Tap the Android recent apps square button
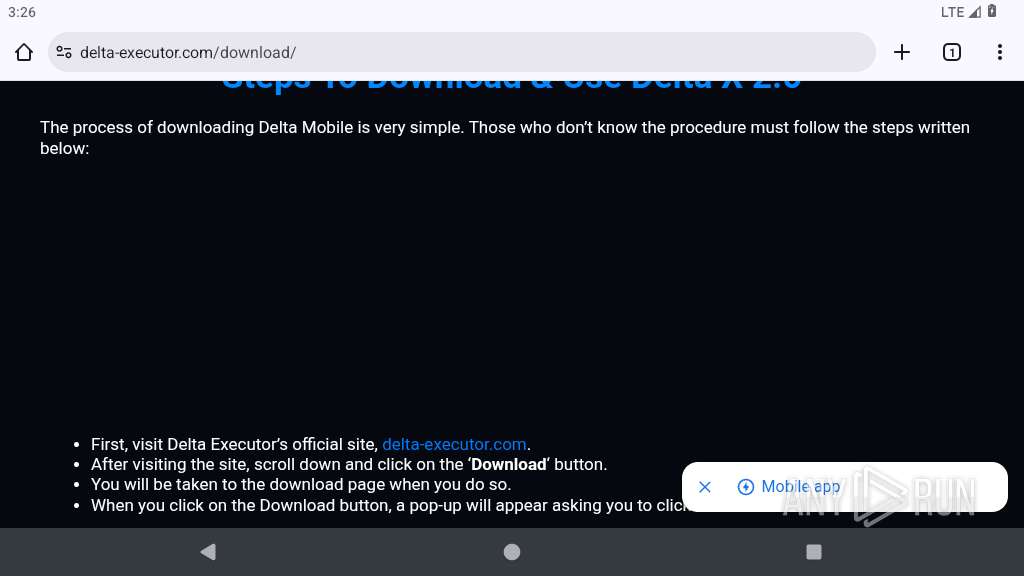This screenshot has height=576, width=1024. click(x=814, y=552)
